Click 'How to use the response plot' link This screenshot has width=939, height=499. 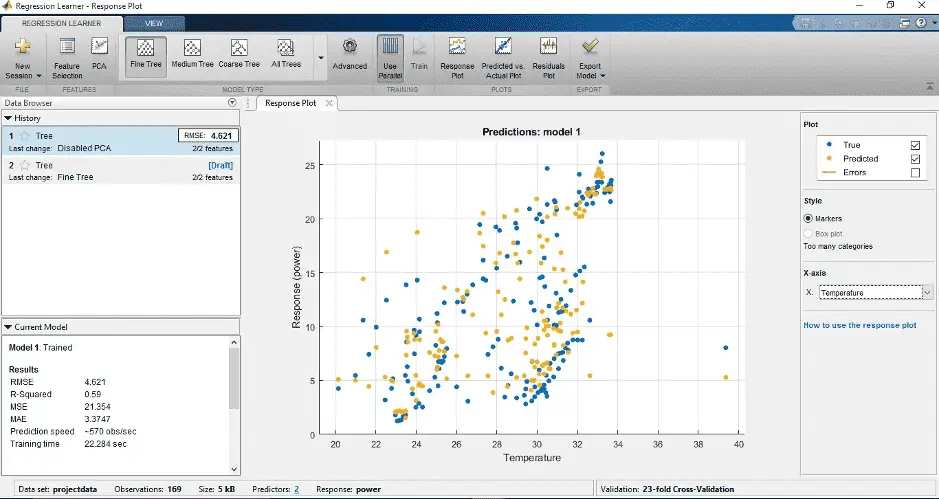pos(859,325)
